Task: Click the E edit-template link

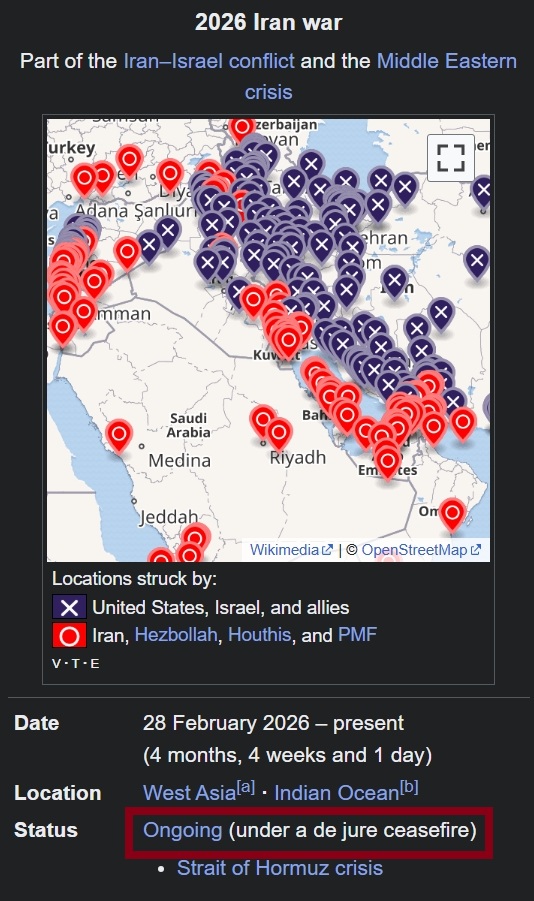Action: (94, 664)
